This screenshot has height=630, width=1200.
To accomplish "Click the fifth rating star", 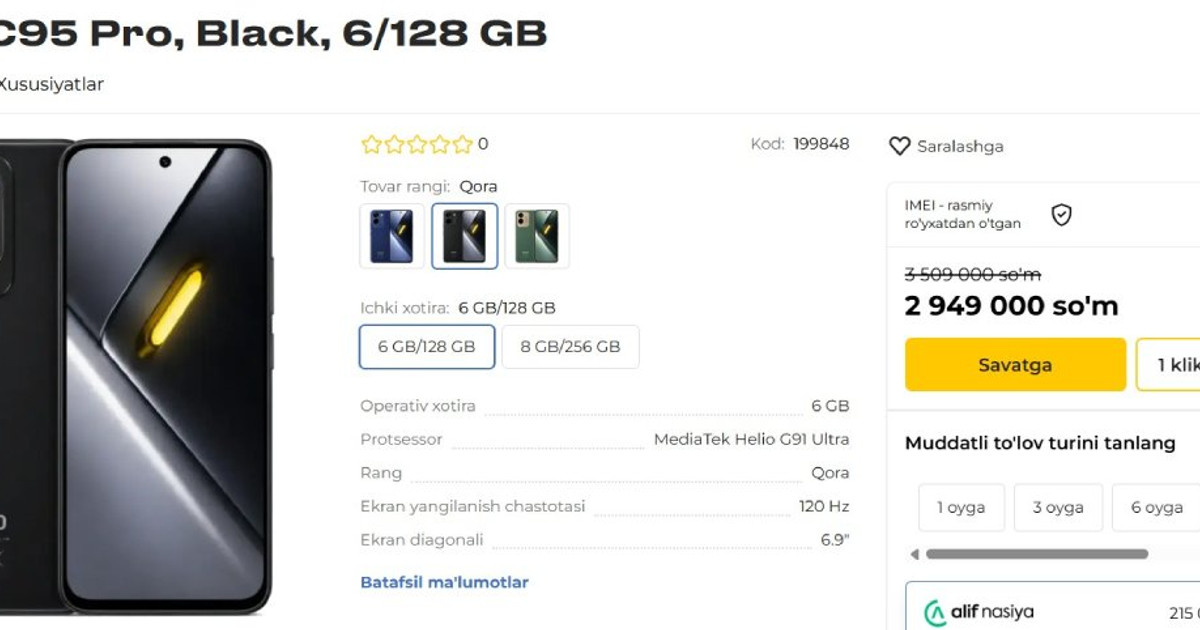I will pyautogui.click(x=462, y=144).
